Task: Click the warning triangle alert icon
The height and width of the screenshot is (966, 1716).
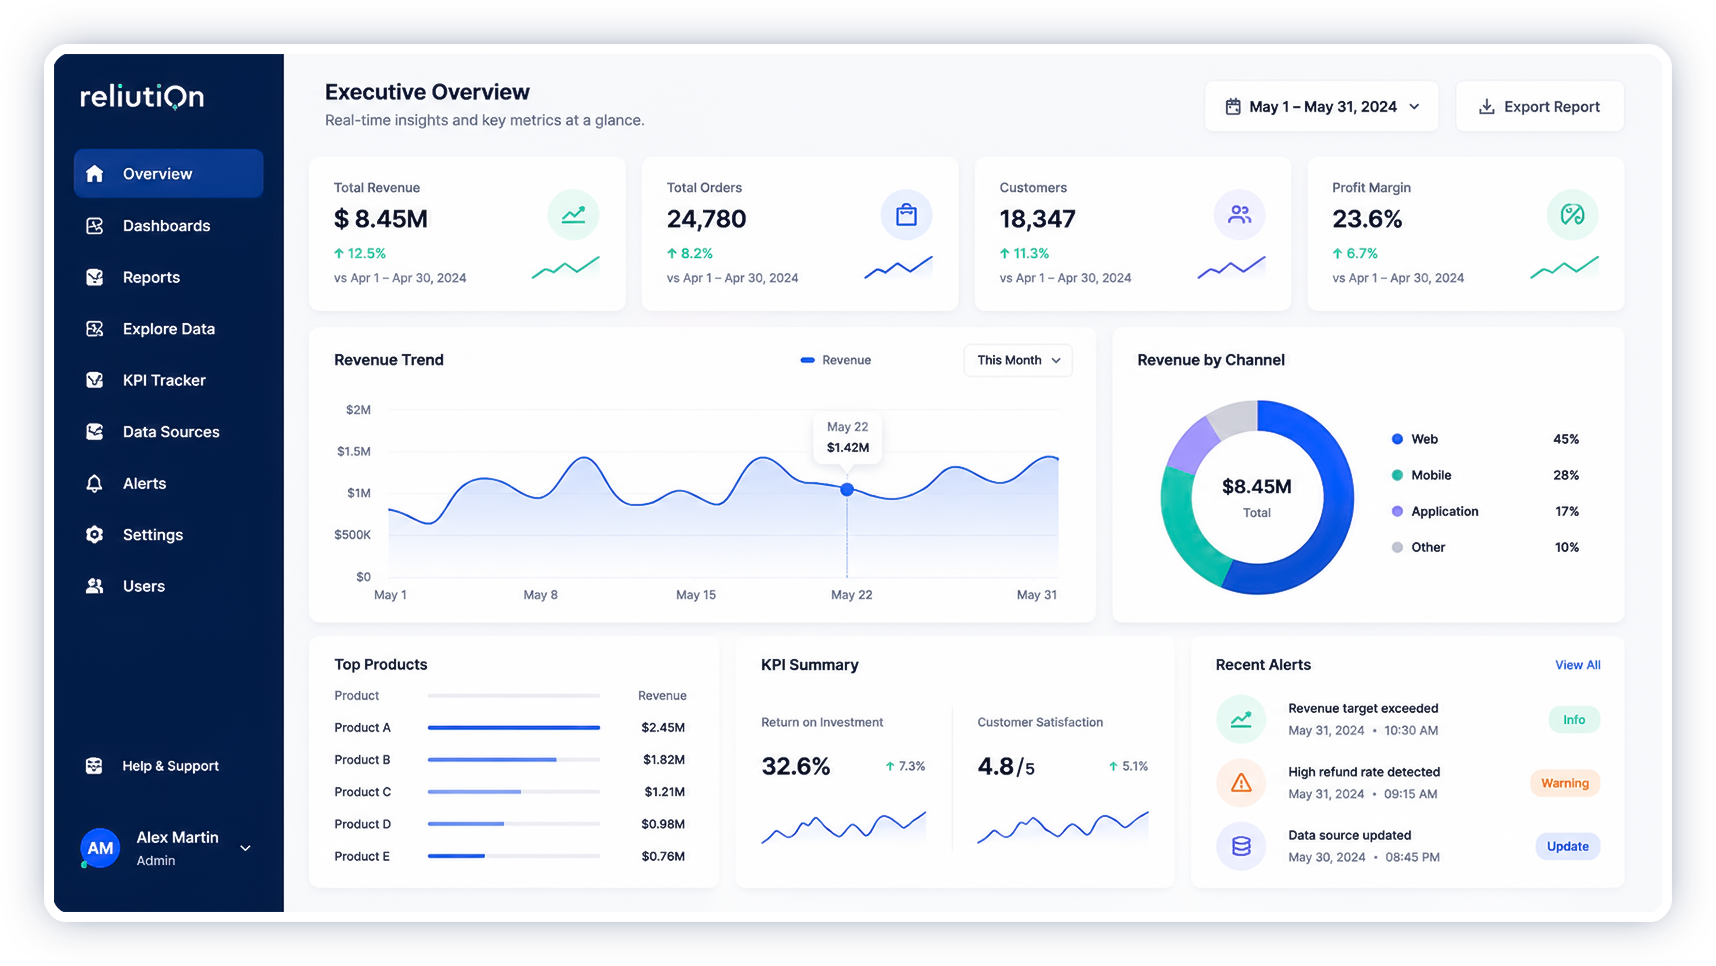Action: pos(1241,783)
